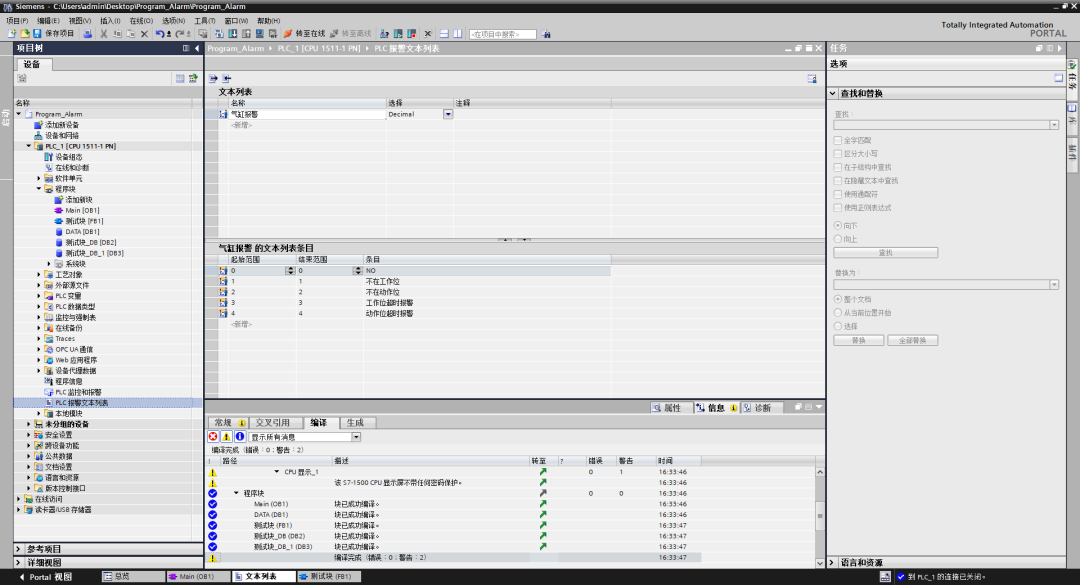This screenshot has width=1080, height=585.
Task: Click the Split editor vertically icon
Action: pos(457,33)
